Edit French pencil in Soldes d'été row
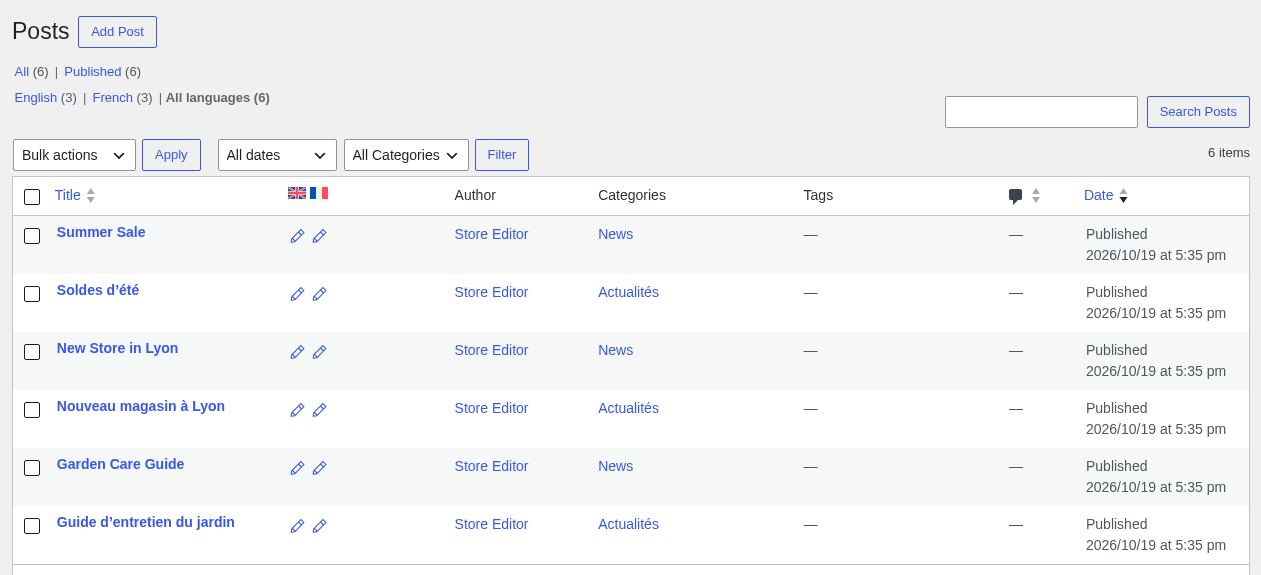 tap(319, 294)
